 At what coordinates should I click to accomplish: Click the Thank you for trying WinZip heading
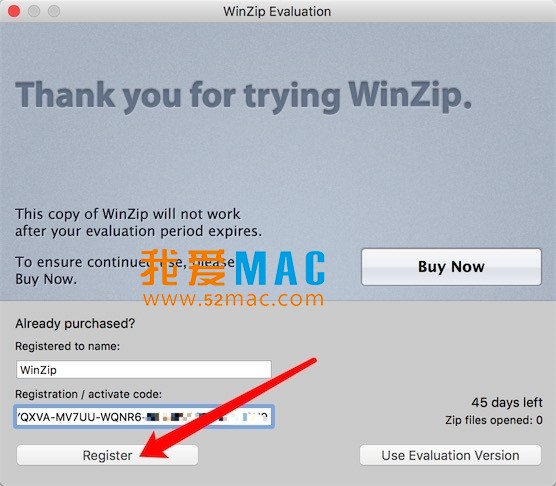pos(244,96)
